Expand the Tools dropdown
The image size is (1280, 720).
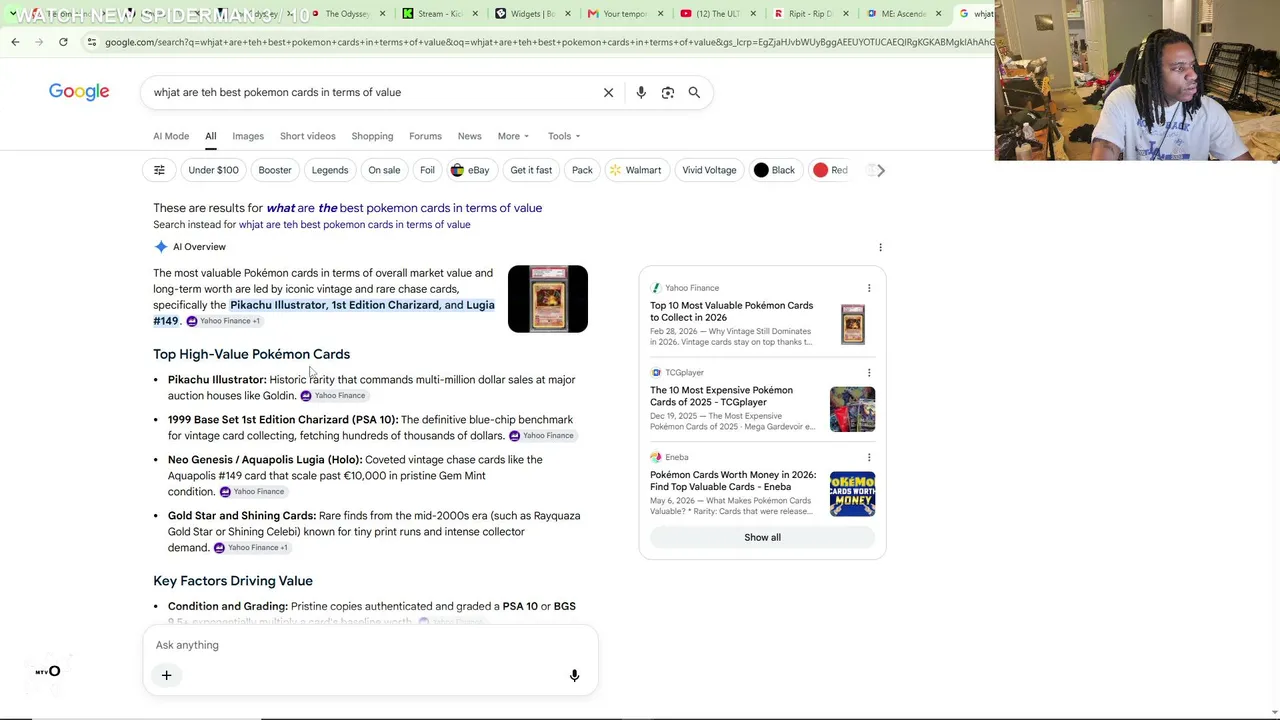click(564, 136)
